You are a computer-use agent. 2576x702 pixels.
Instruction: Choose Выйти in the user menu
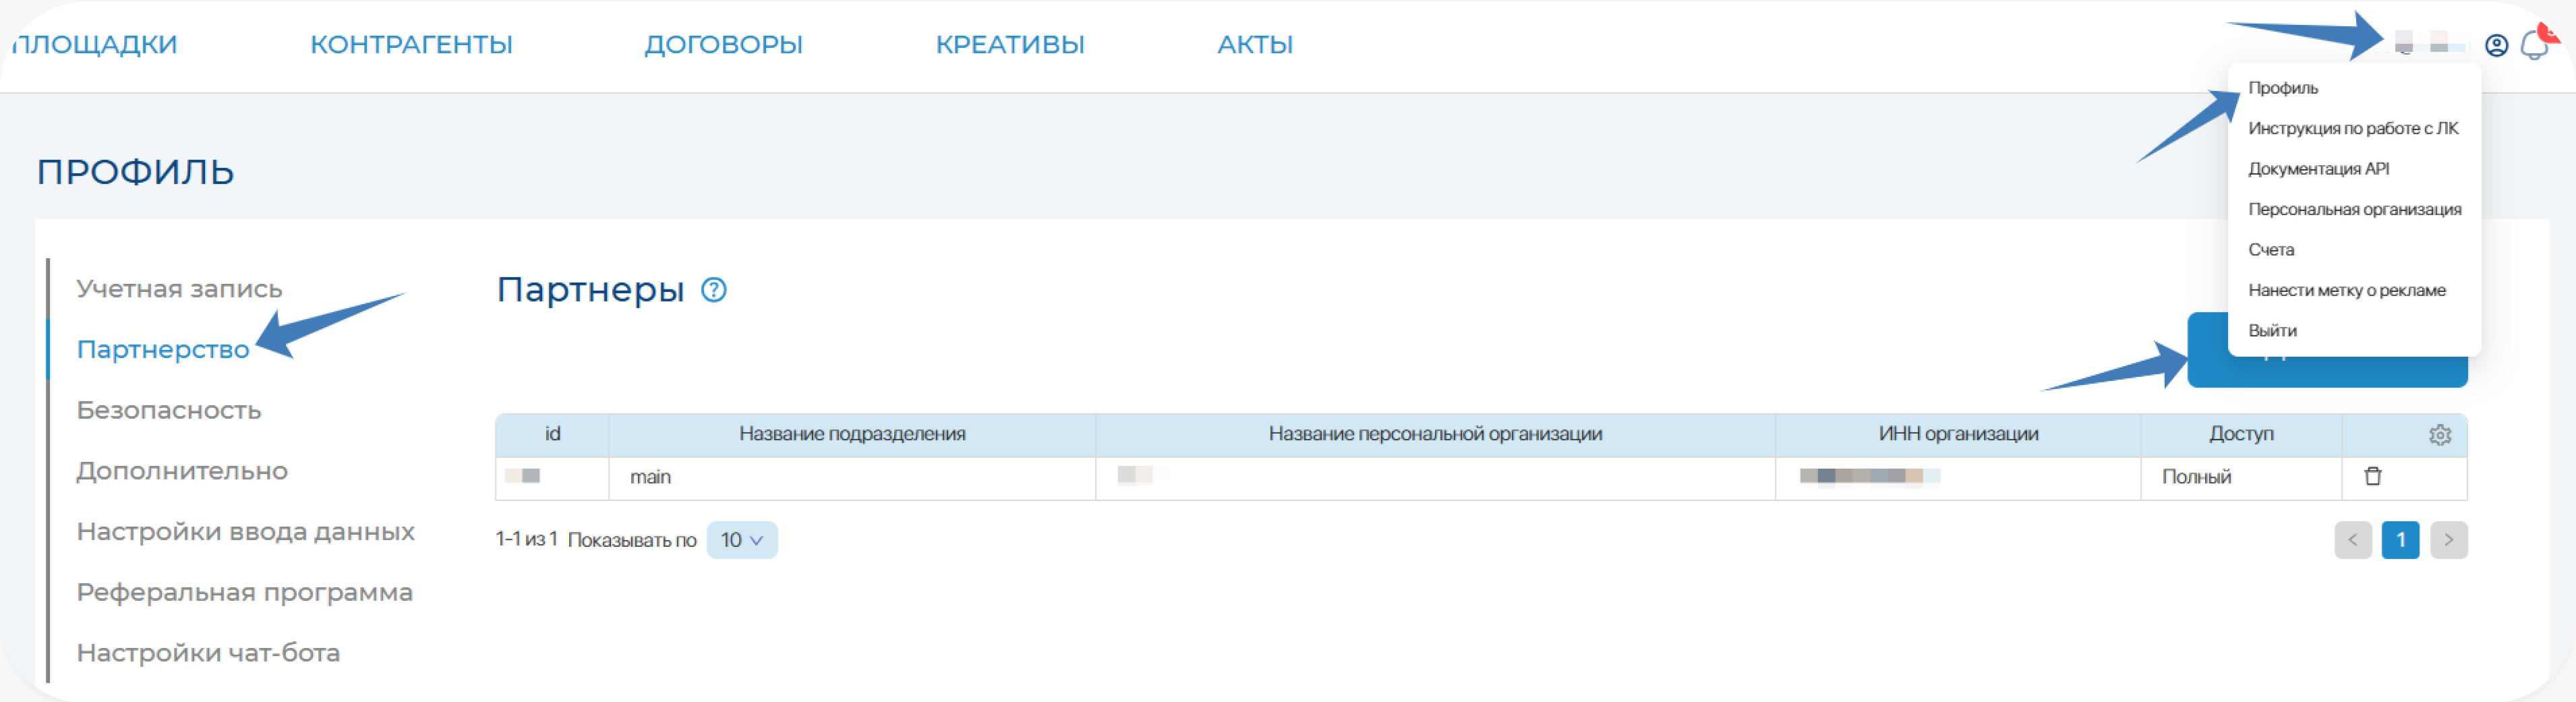point(2272,331)
